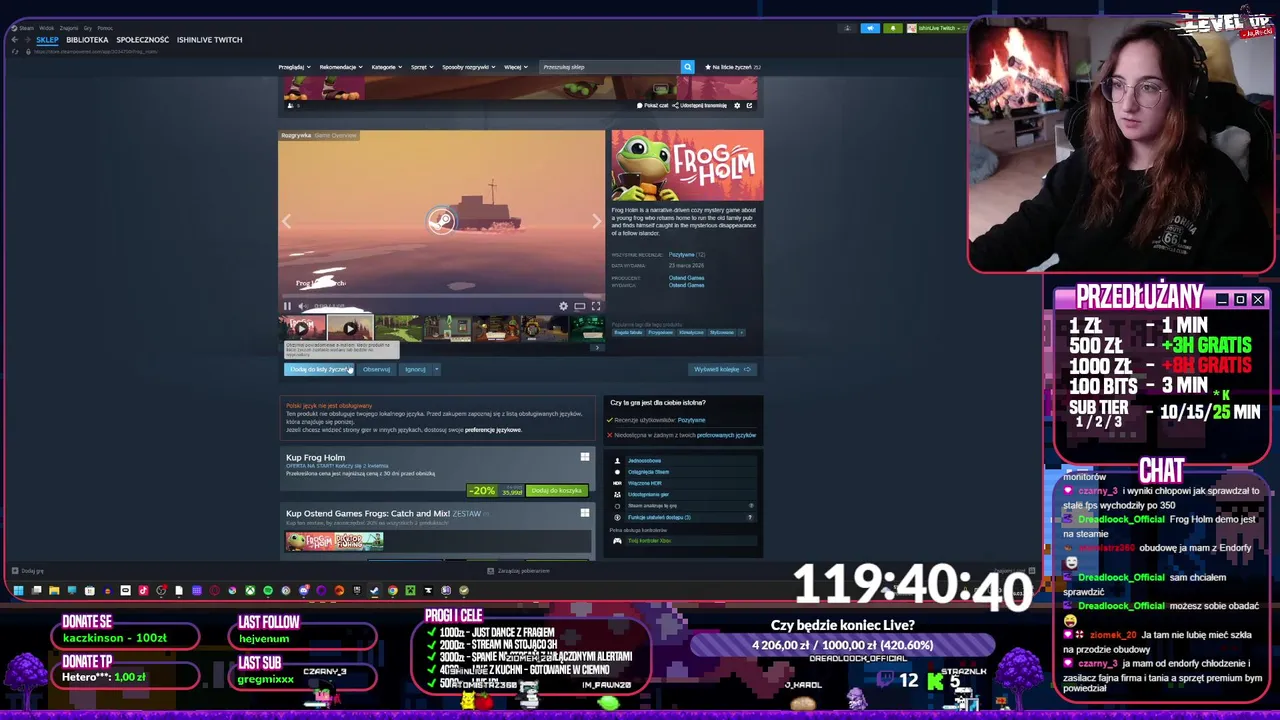Open Frog Holm Desktop Fishing bundle image

click(334, 542)
